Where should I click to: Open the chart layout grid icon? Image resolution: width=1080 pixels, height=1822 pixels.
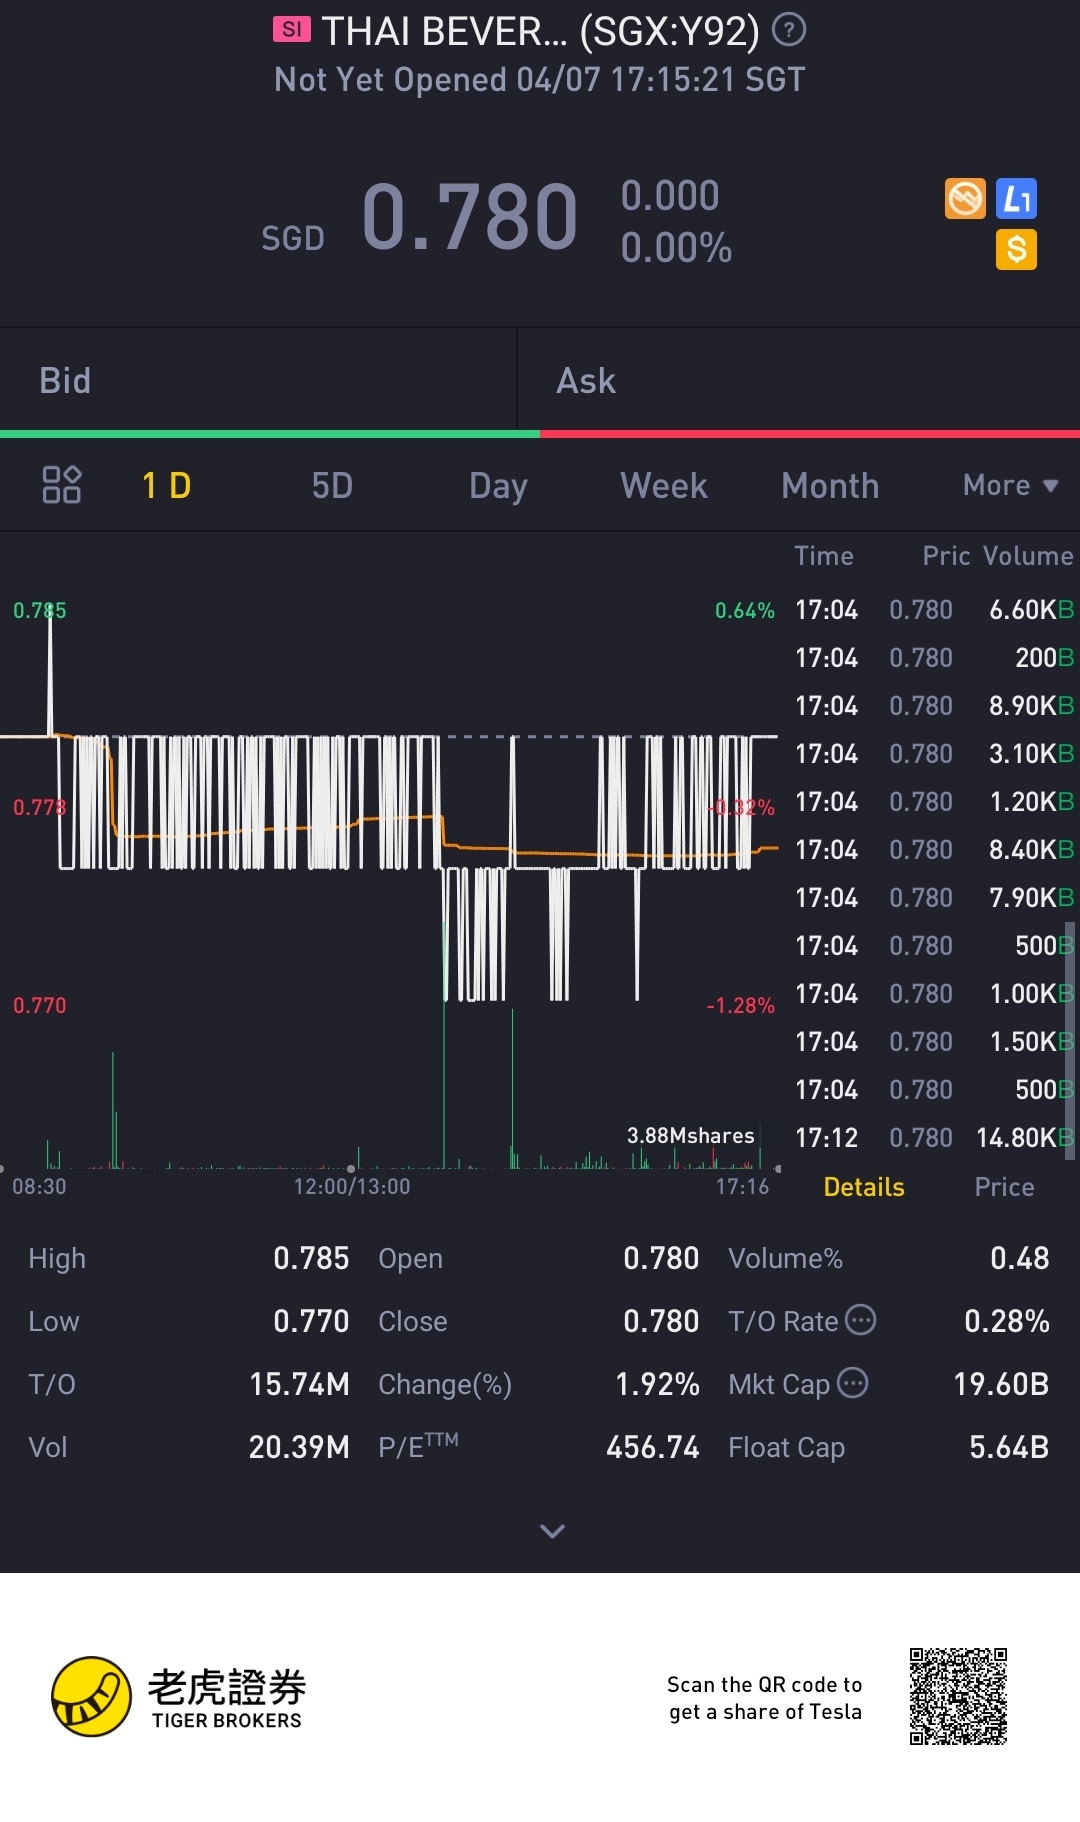(x=61, y=485)
